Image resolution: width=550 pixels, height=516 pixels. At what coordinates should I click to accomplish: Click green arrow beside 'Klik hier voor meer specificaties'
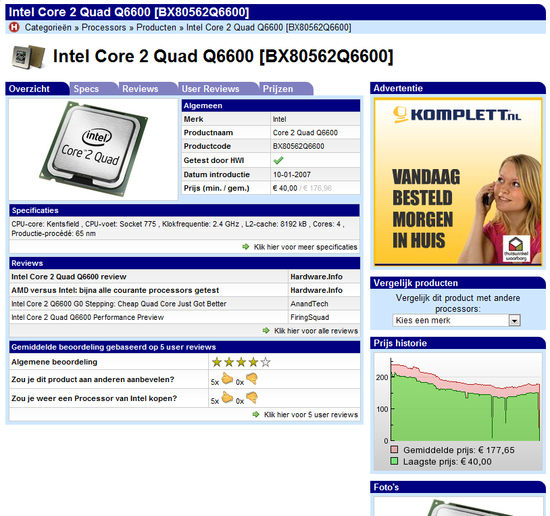pos(246,247)
